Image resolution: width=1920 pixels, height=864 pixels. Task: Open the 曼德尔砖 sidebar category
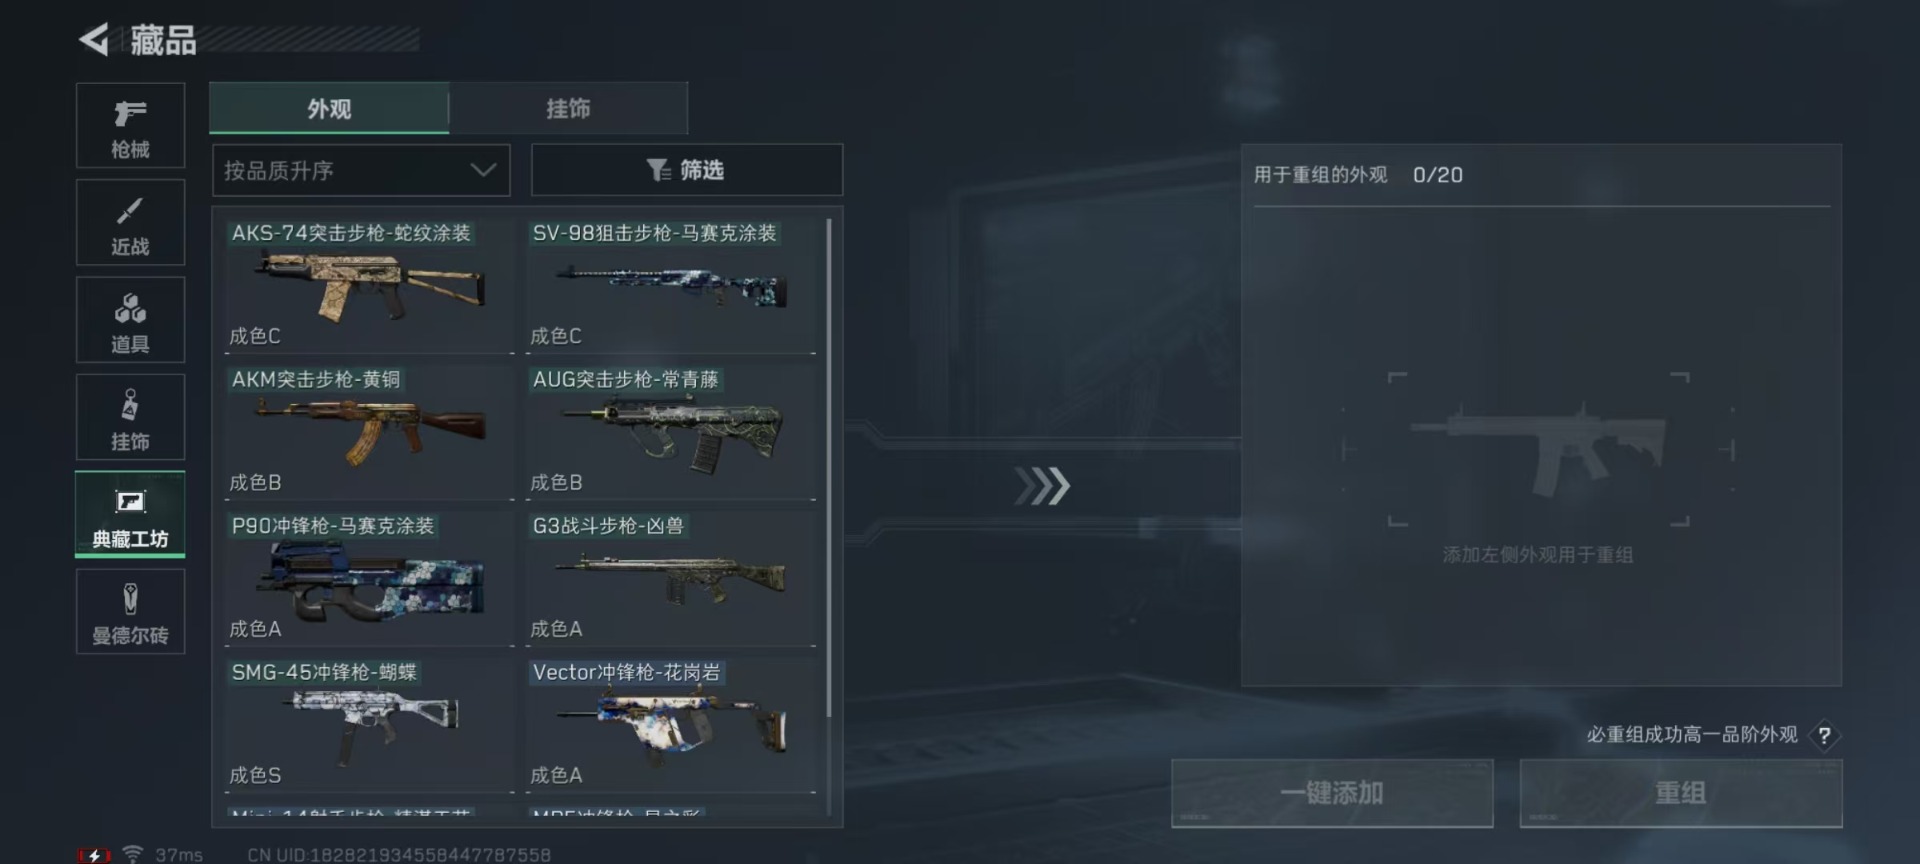[130, 611]
